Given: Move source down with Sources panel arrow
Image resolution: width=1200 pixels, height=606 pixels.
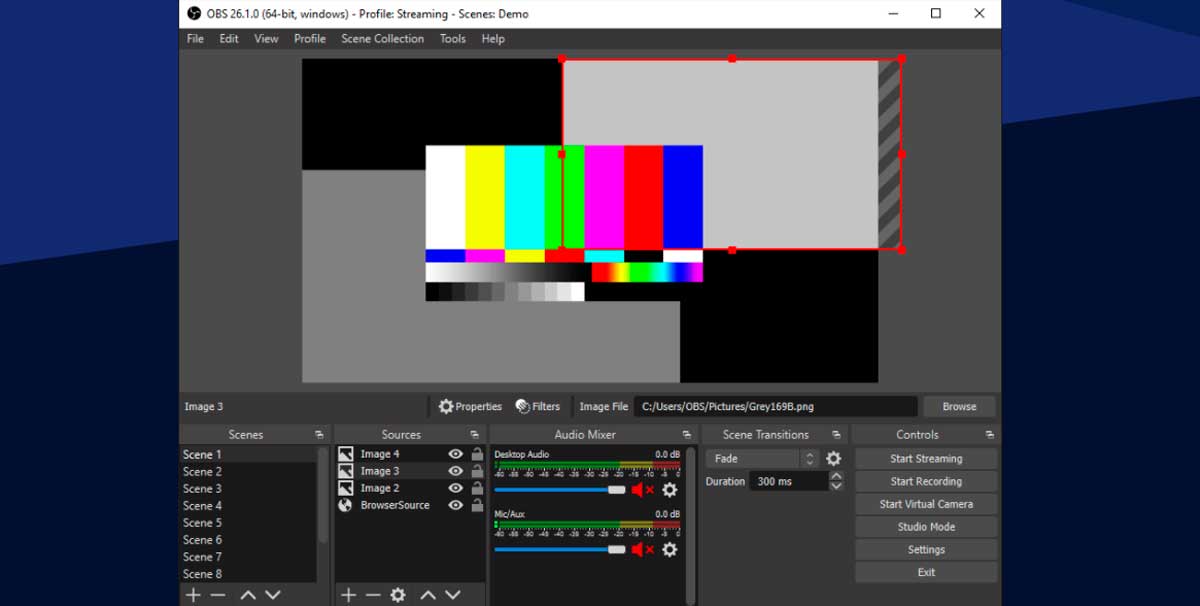Looking at the screenshot, I should pos(452,595).
